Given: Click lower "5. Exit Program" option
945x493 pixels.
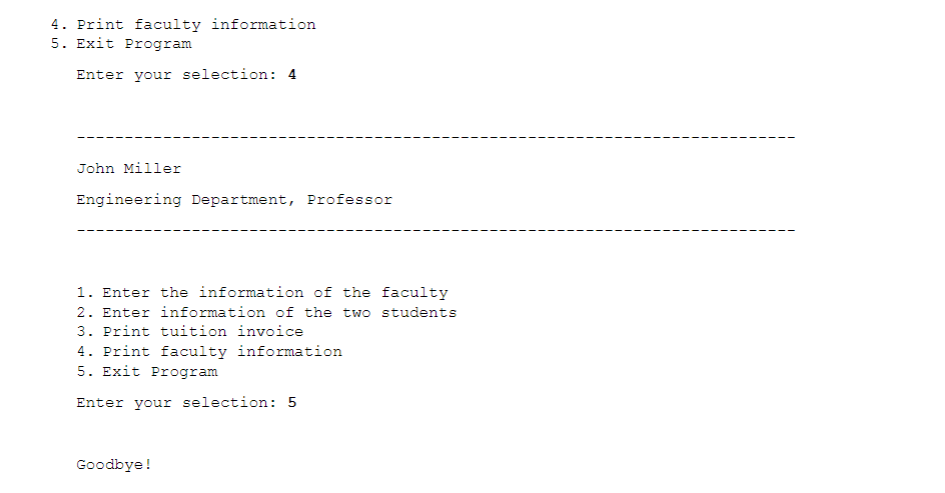Looking at the screenshot, I should (147, 371).
